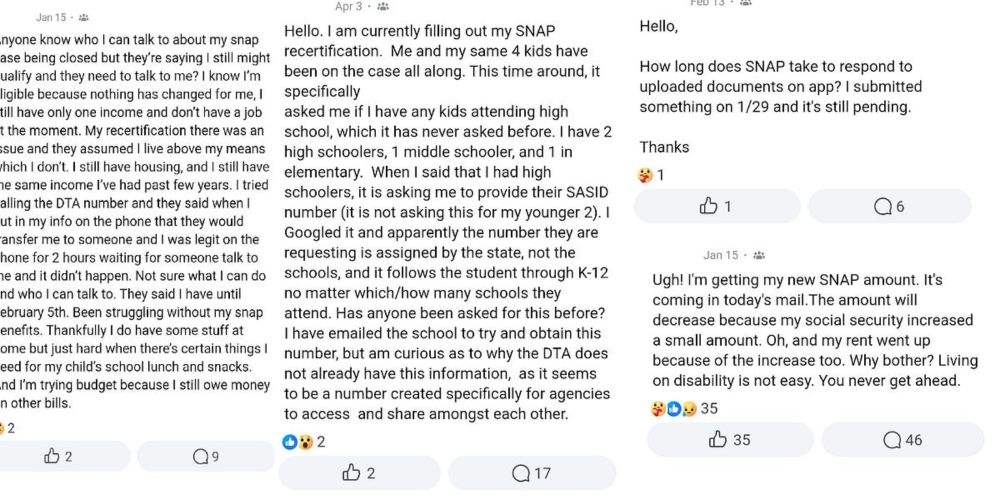Open the Apr 3 post timestamp link
Image resolution: width=1000 pixels, height=500 pixels.
(x=348, y=7)
